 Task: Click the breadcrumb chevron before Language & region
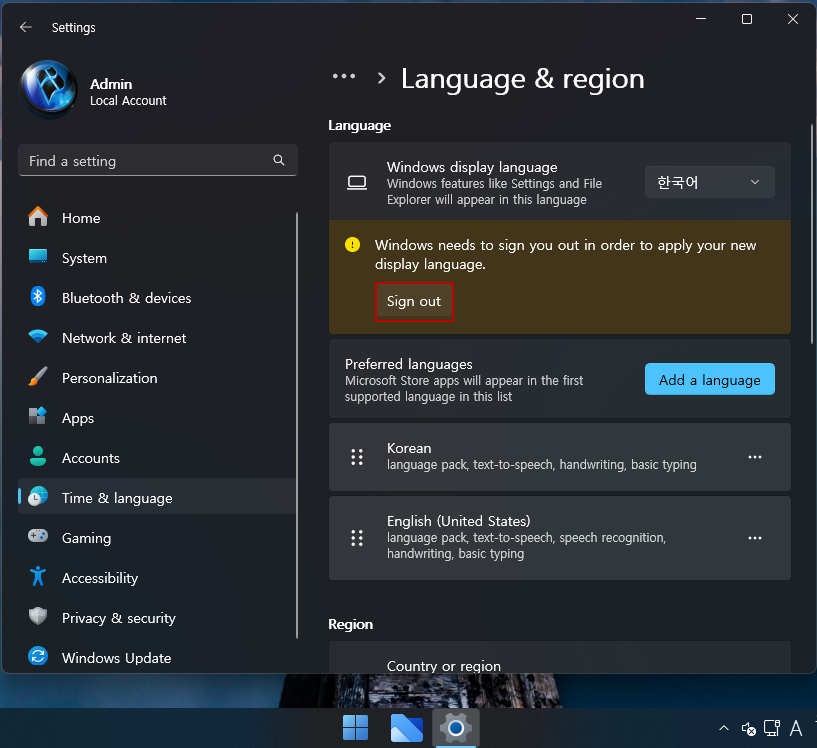click(381, 78)
